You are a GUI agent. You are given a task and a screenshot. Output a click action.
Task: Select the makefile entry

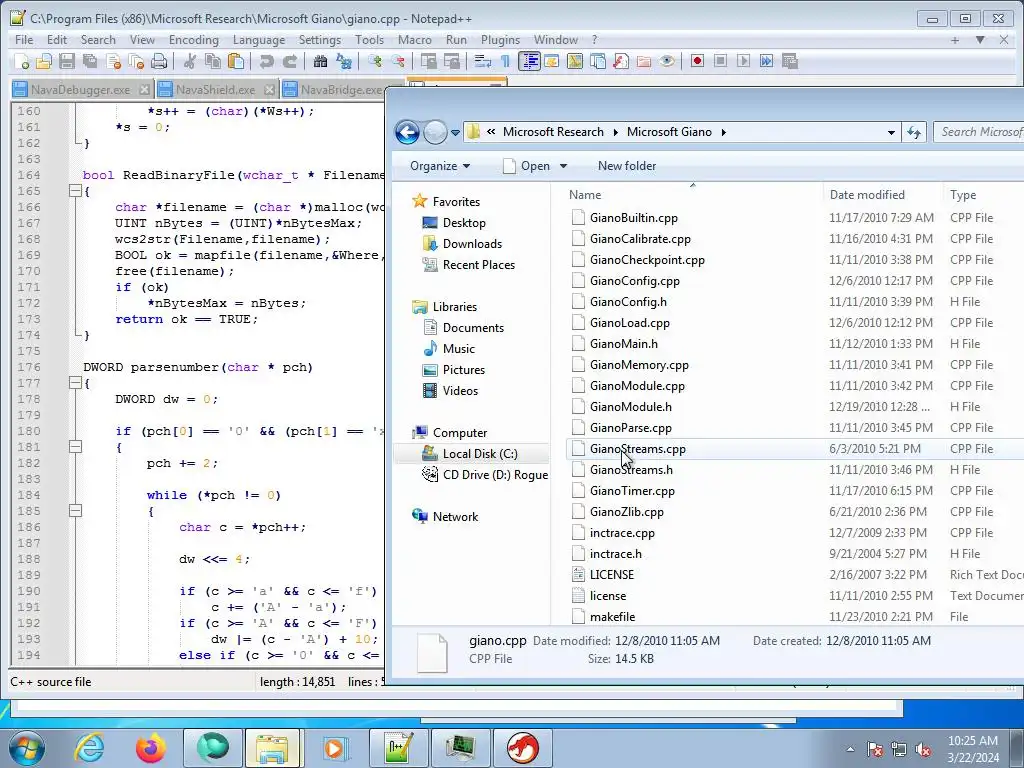tap(612, 616)
